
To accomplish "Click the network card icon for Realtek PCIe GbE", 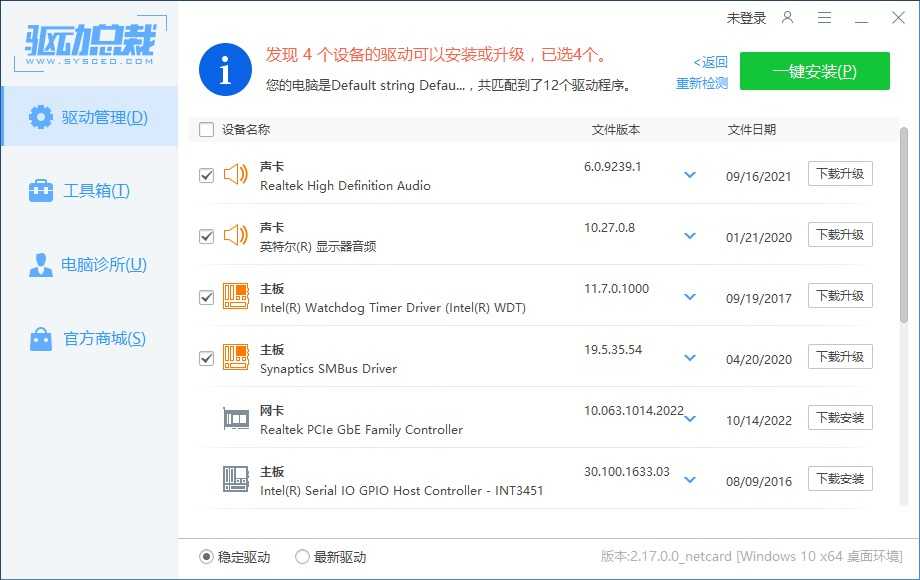I will [236, 418].
